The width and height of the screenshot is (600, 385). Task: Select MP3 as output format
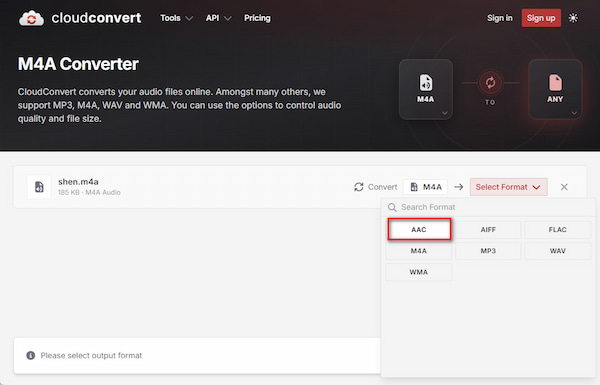point(488,251)
